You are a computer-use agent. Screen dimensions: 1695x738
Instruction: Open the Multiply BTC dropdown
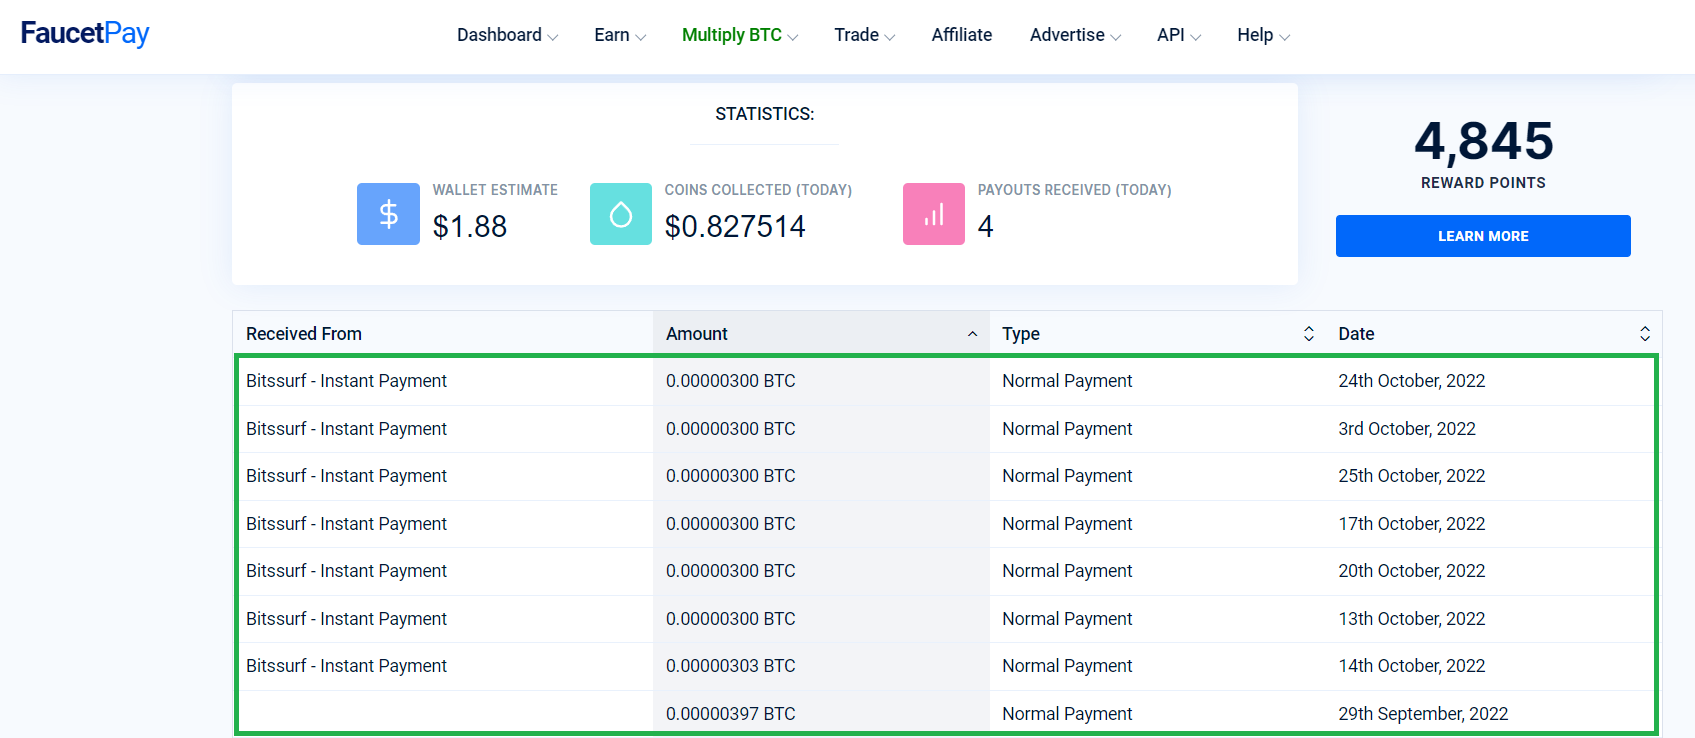pos(740,35)
